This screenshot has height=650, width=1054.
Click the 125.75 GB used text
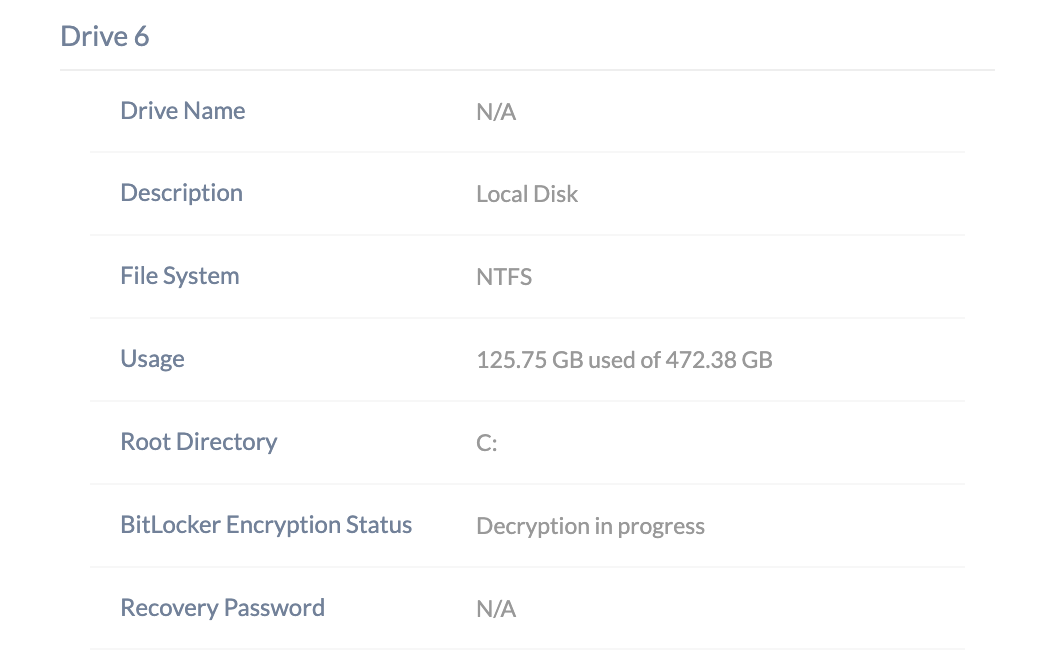(x=557, y=360)
